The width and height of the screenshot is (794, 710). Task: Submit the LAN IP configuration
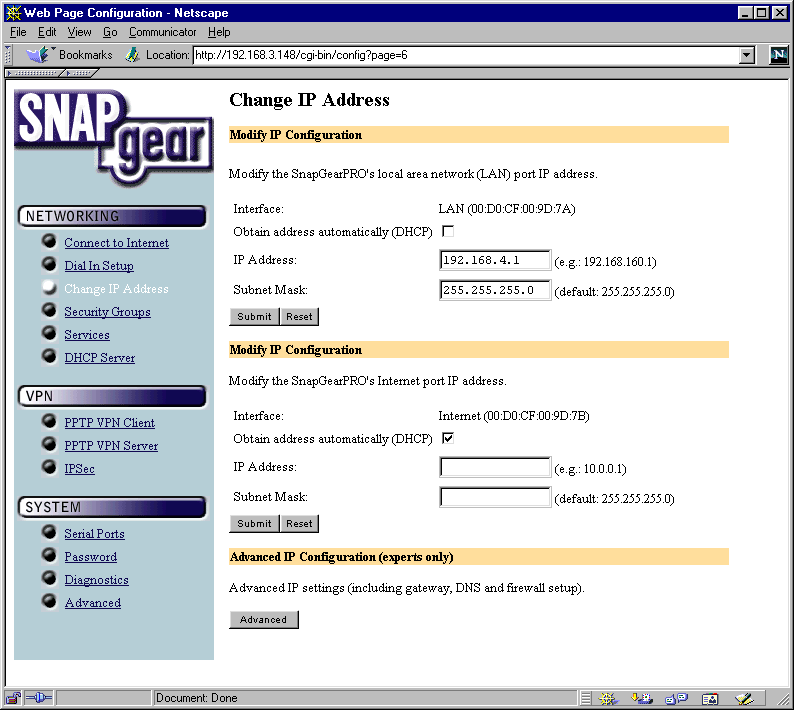pyautogui.click(x=254, y=317)
